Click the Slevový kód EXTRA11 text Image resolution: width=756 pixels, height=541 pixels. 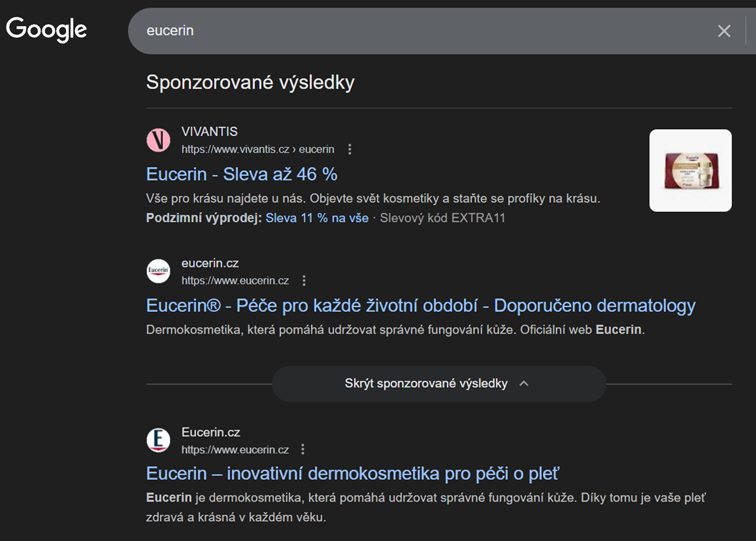(x=442, y=218)
